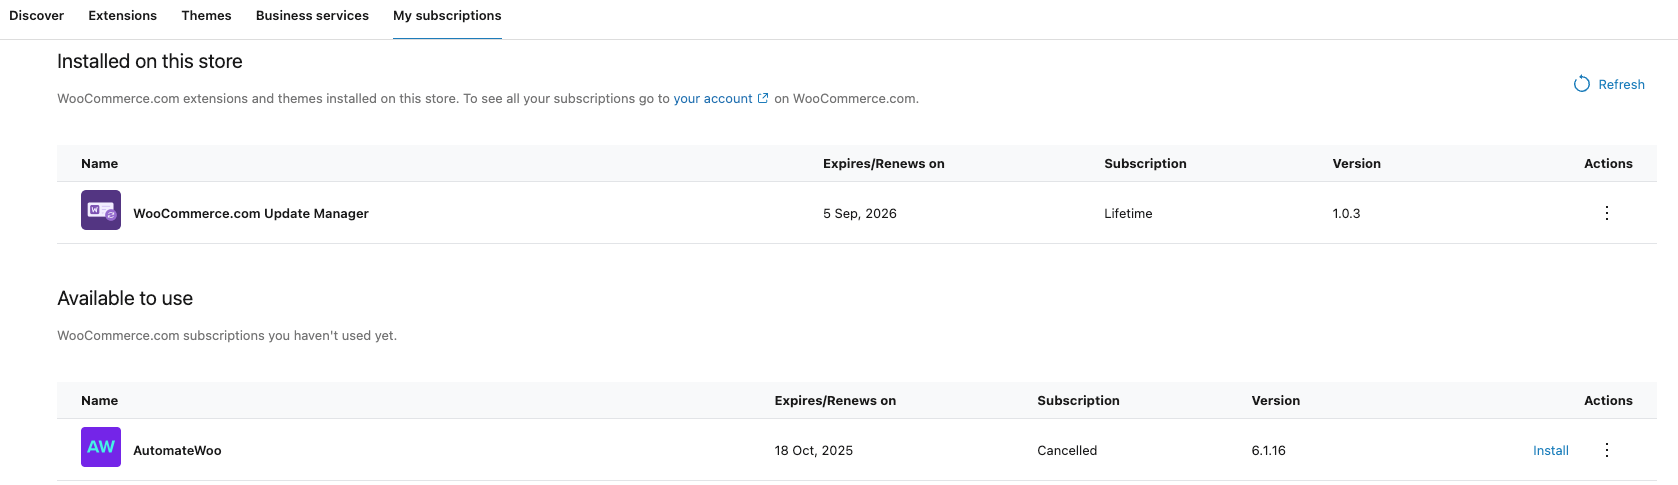Click the version '1.0.3' cell

[1346, 213]
